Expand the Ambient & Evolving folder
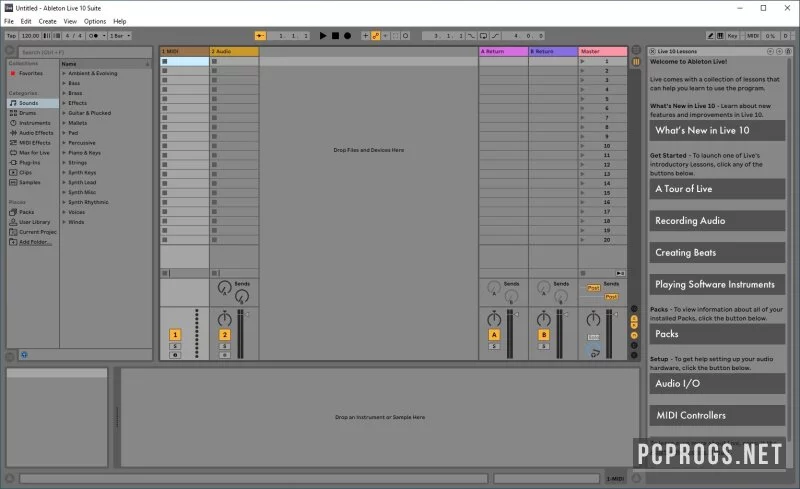 (64, 74)
